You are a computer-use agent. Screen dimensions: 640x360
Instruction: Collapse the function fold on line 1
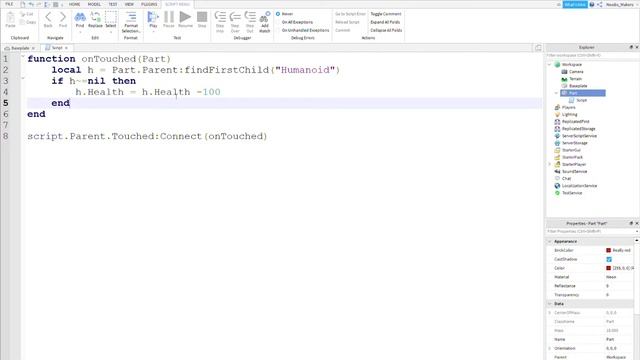click(x=23, y=56)
